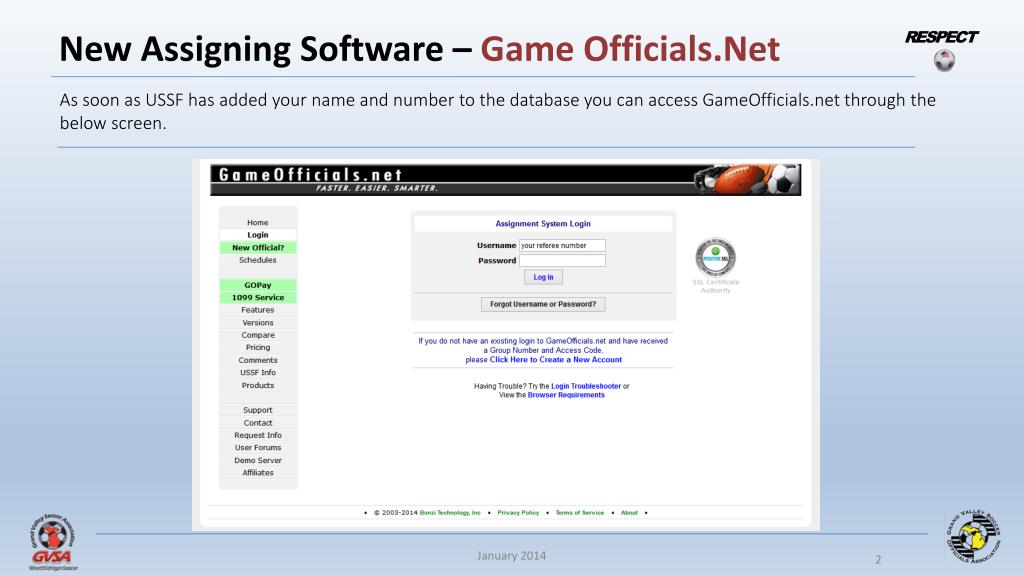The height and width of the screenshot is (576, 1024).
Task: Open the 1099 Service menu item
Action: point(258,298)
